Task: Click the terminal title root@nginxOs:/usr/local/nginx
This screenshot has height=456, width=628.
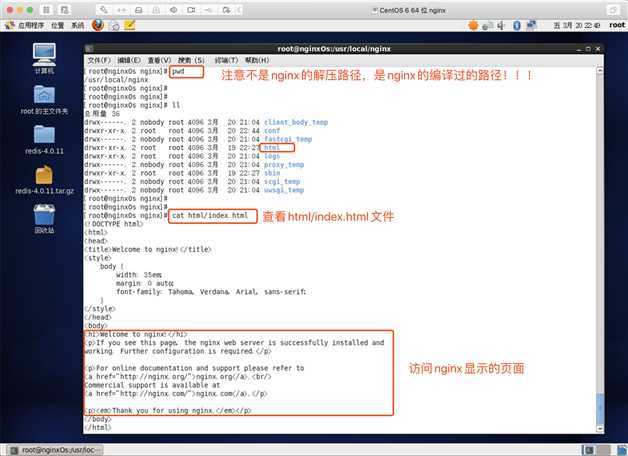Action: point(334,49)
